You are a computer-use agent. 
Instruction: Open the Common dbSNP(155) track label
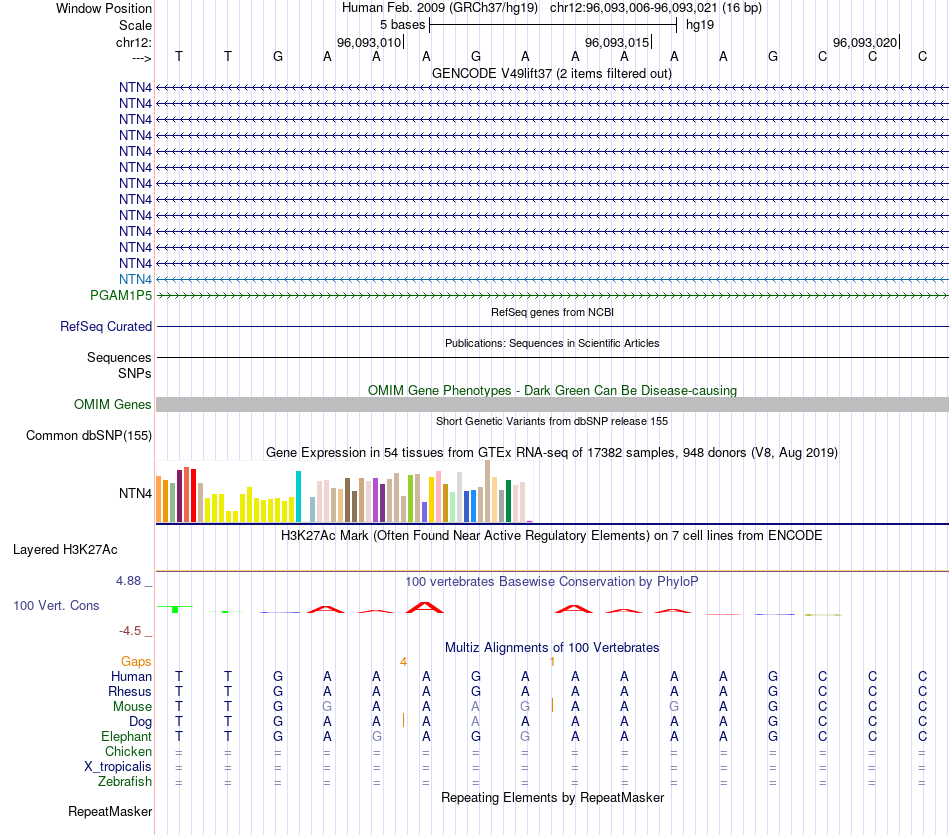click(89, 436)
